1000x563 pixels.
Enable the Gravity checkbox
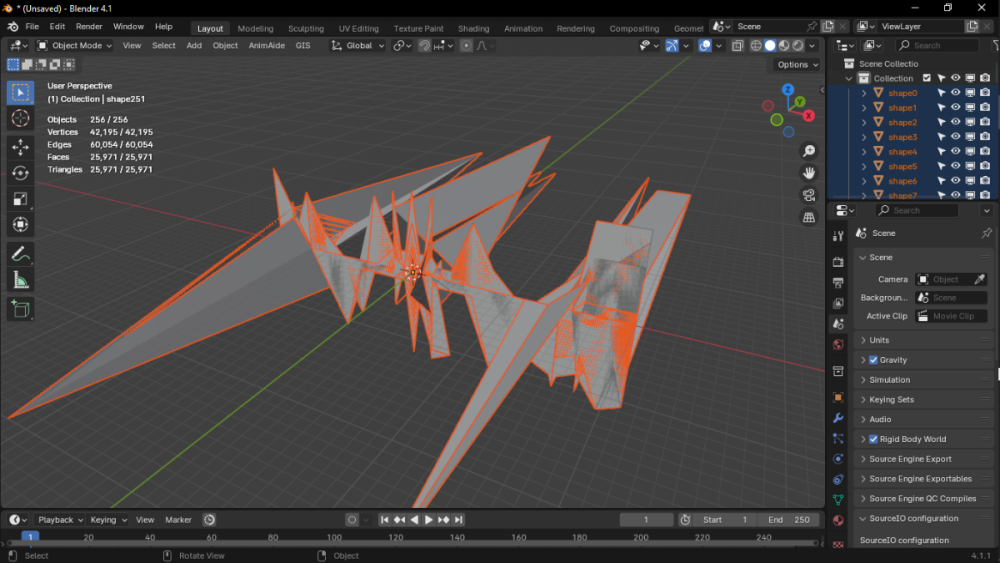pos(873,360)
